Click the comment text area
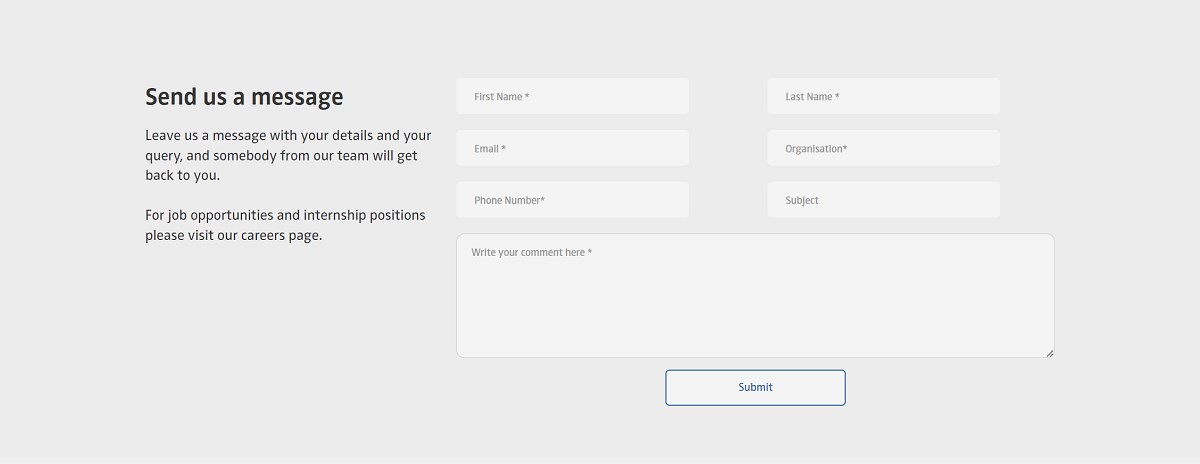The image size is (1200, 464). coord(755,300)
